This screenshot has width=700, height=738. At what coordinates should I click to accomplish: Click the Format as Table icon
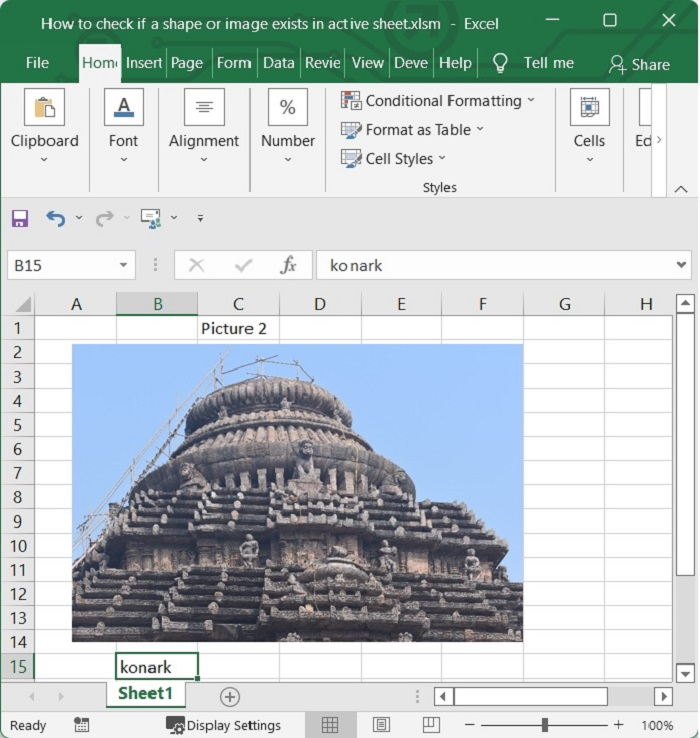point(351,130)
